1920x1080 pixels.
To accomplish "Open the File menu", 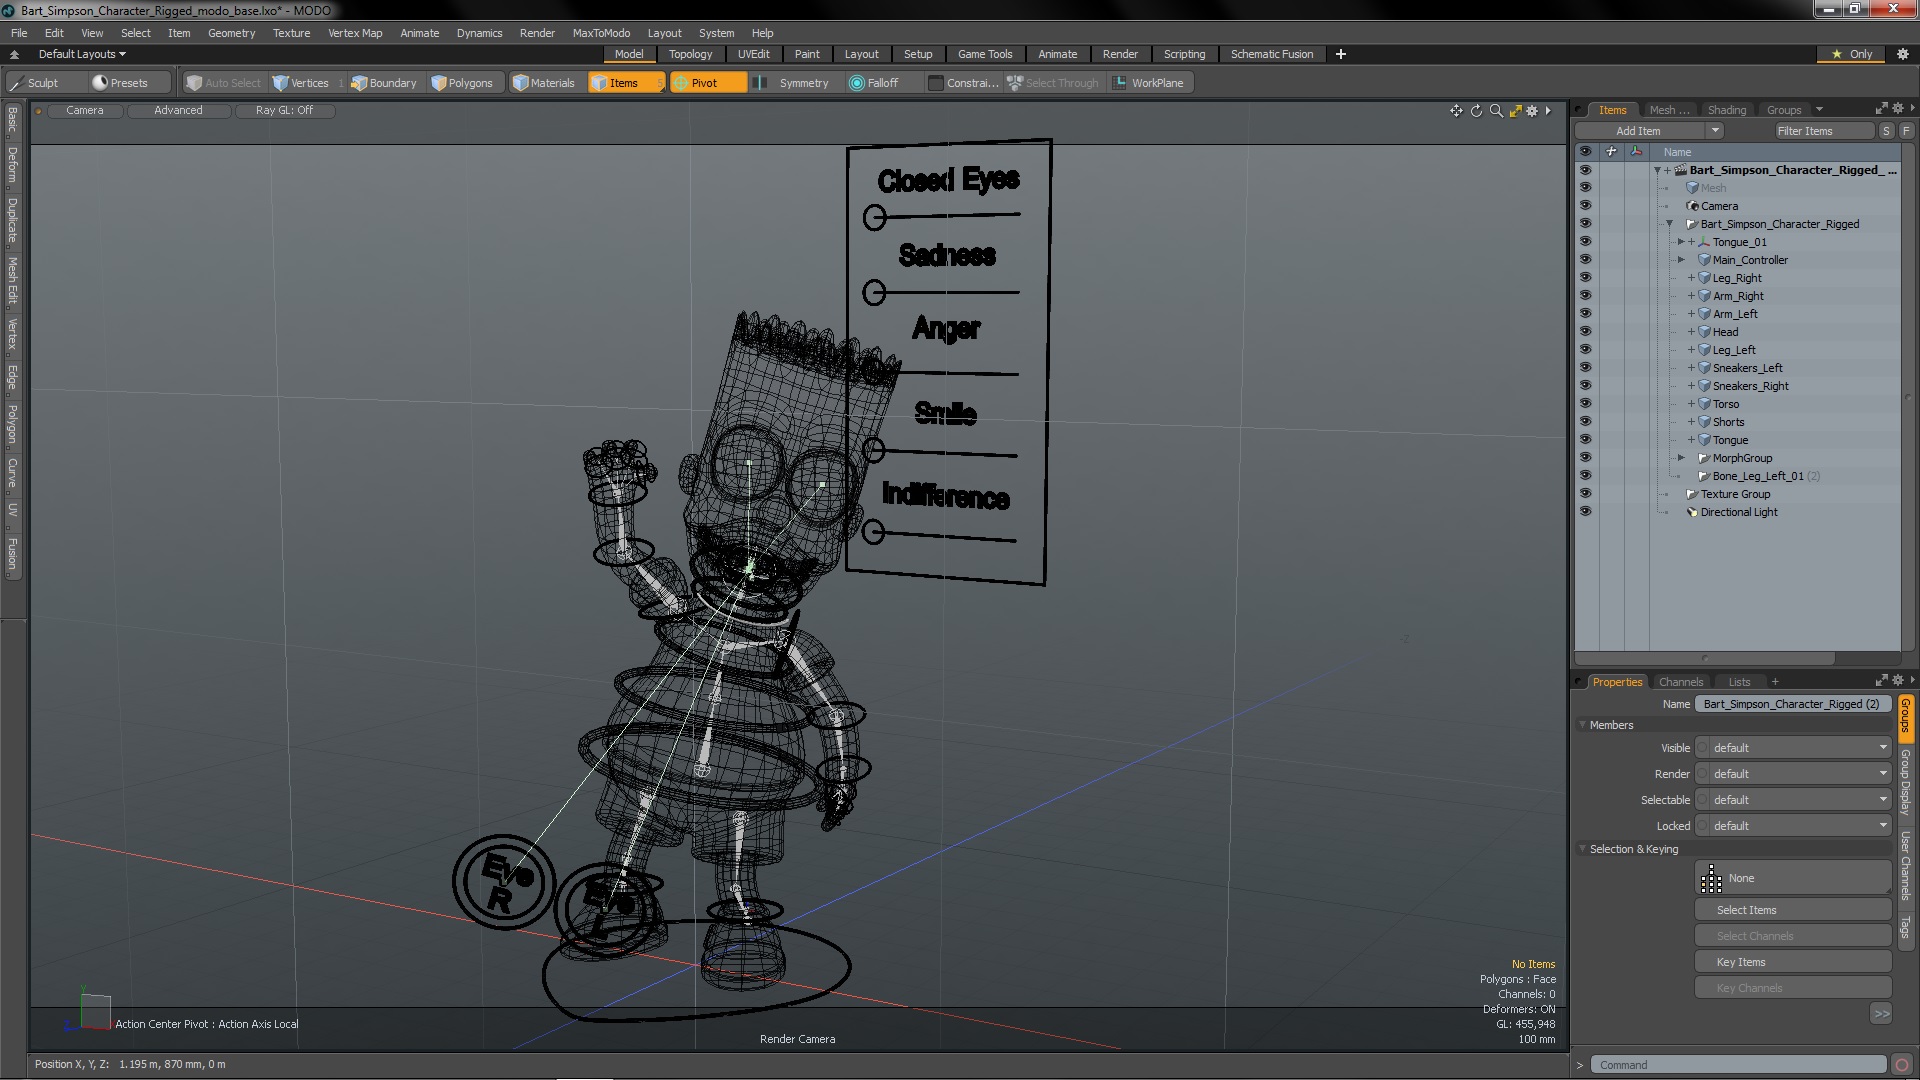I will pyautogui.click(x=19, y=33).
